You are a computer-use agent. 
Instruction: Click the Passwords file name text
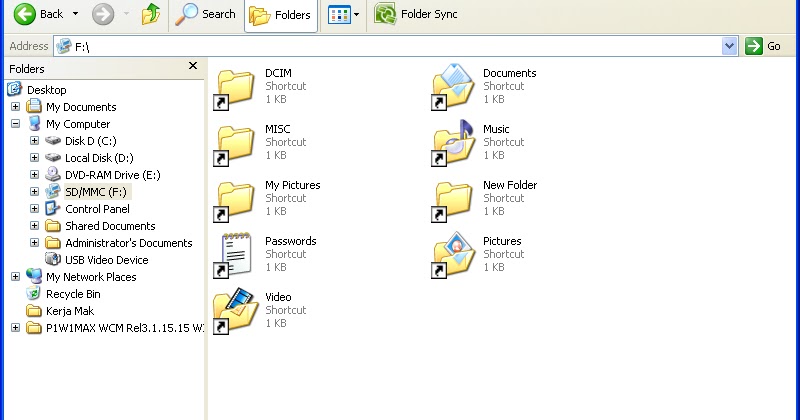pyautogui.click(x=290, y=241)
